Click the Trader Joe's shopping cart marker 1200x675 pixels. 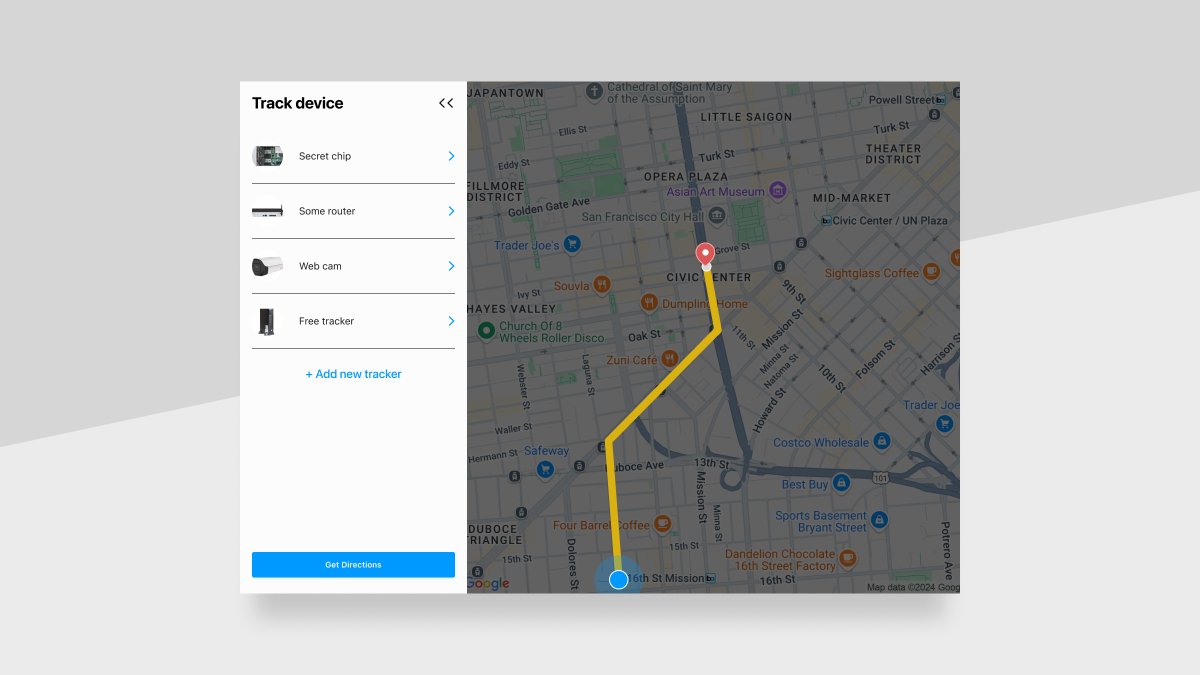[570, 243]
